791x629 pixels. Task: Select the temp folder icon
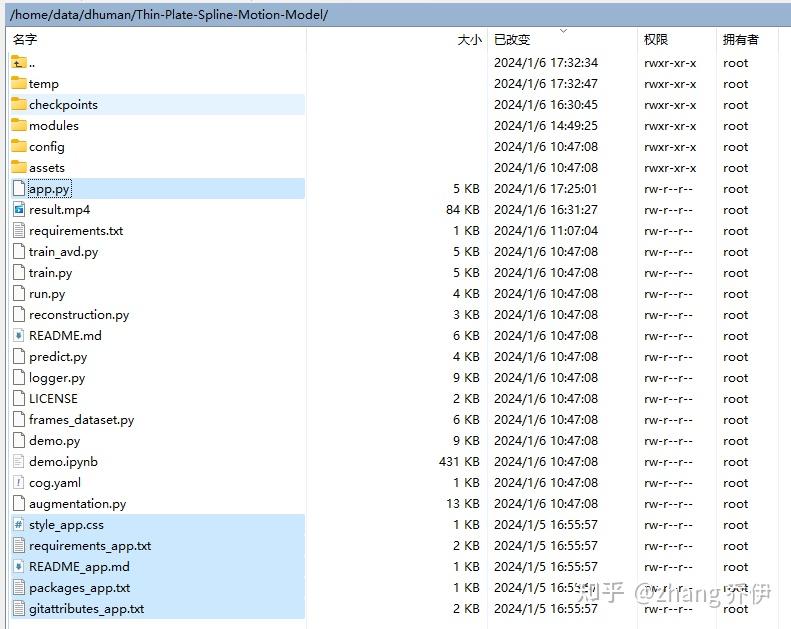coord(19,84)
